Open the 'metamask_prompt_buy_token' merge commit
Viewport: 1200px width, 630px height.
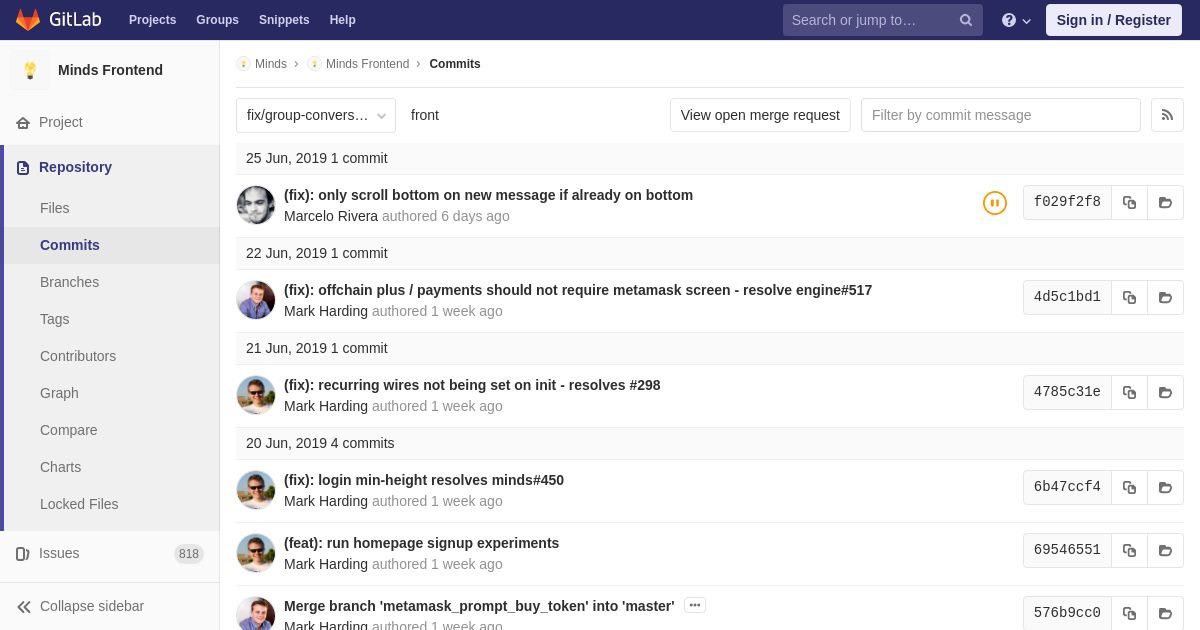pos(479,606)
